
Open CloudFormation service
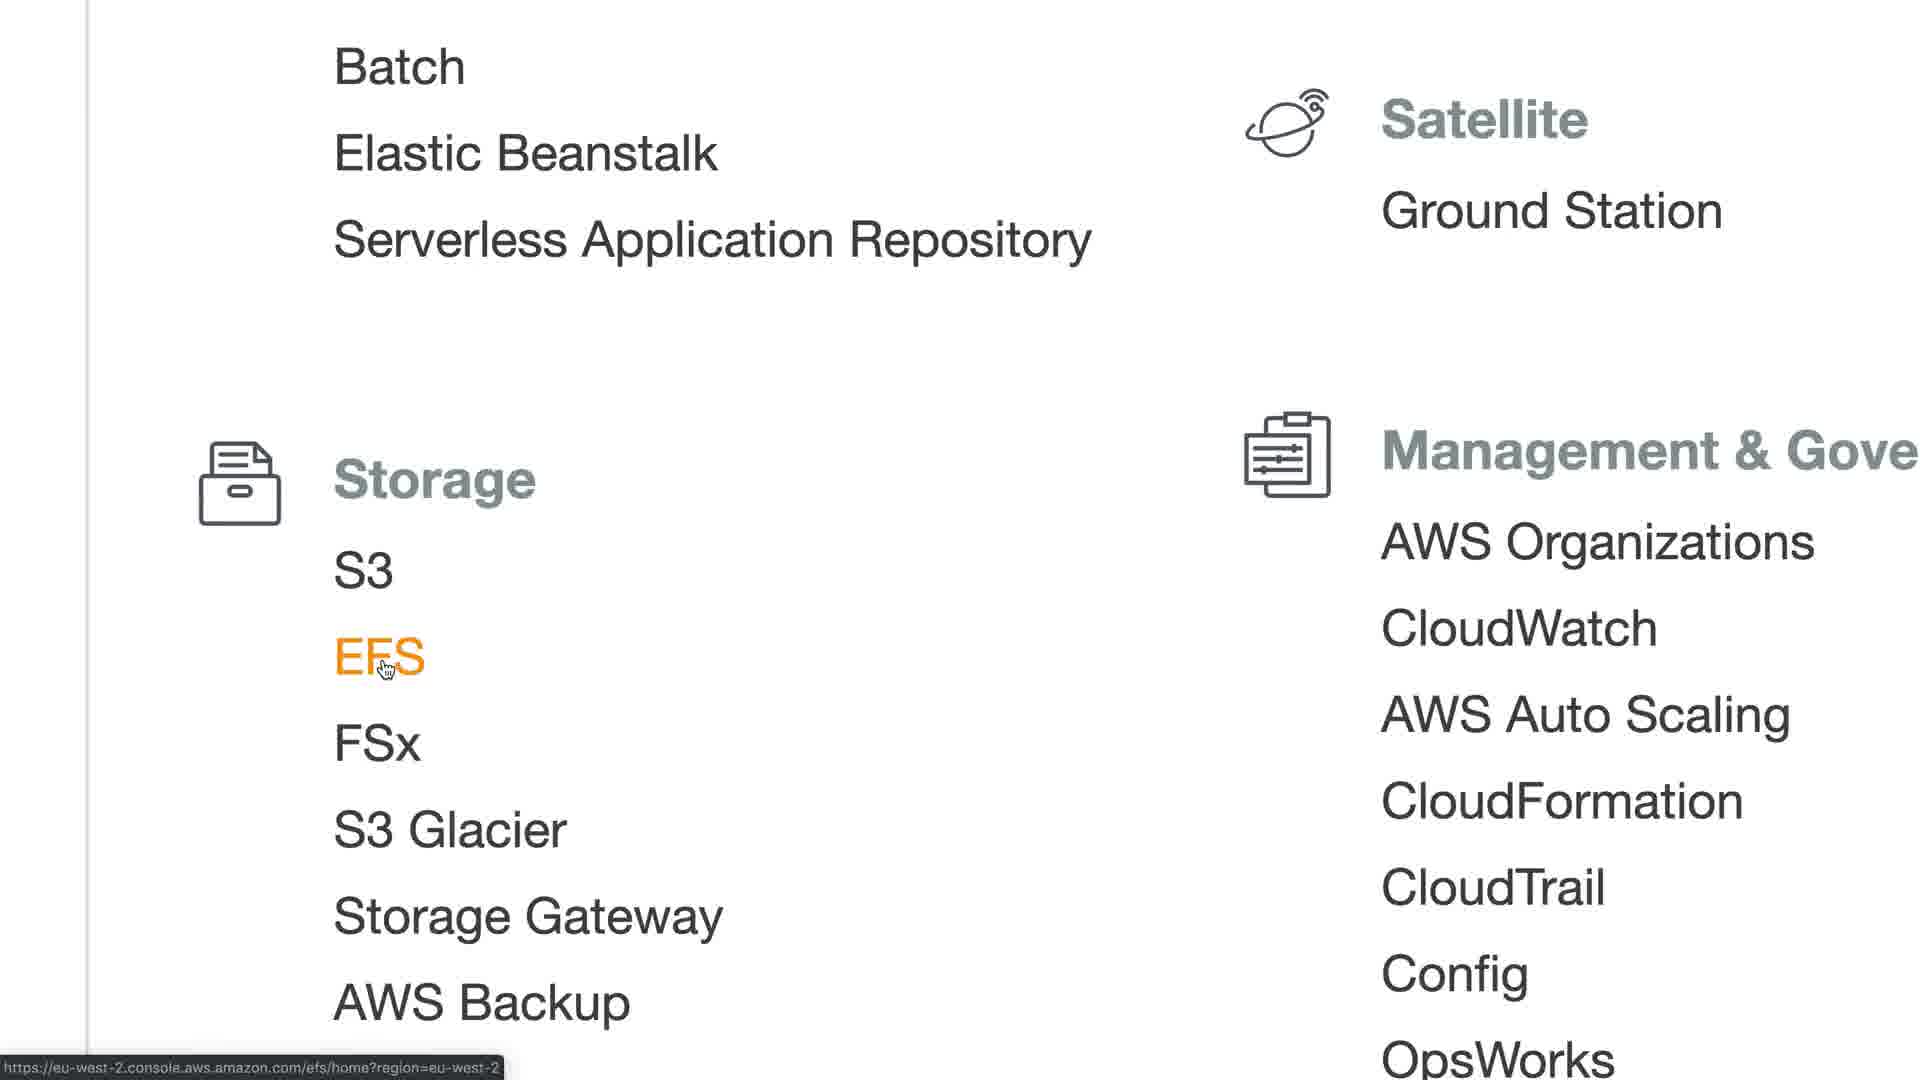[x=1561, y=801]
